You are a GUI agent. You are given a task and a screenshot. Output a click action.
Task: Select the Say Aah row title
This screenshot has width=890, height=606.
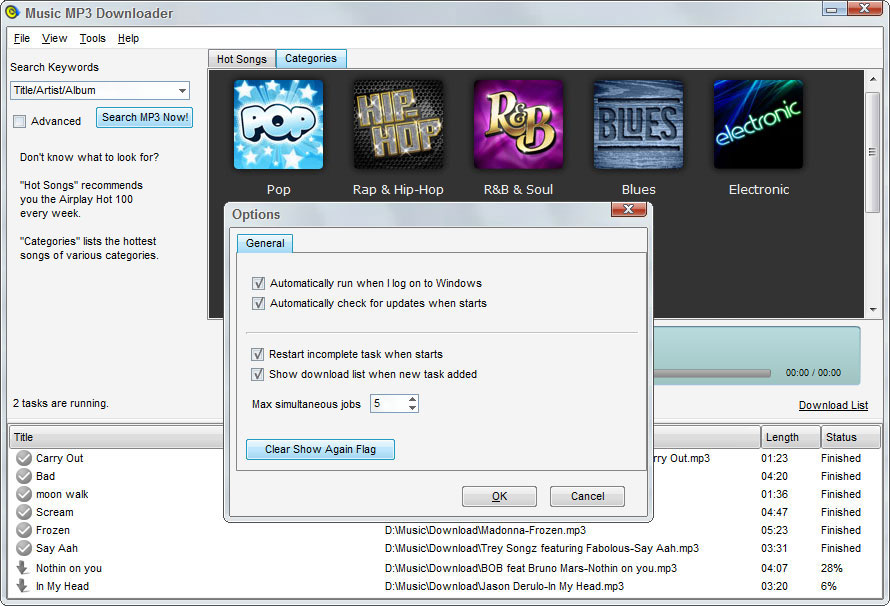pos(57,548)
